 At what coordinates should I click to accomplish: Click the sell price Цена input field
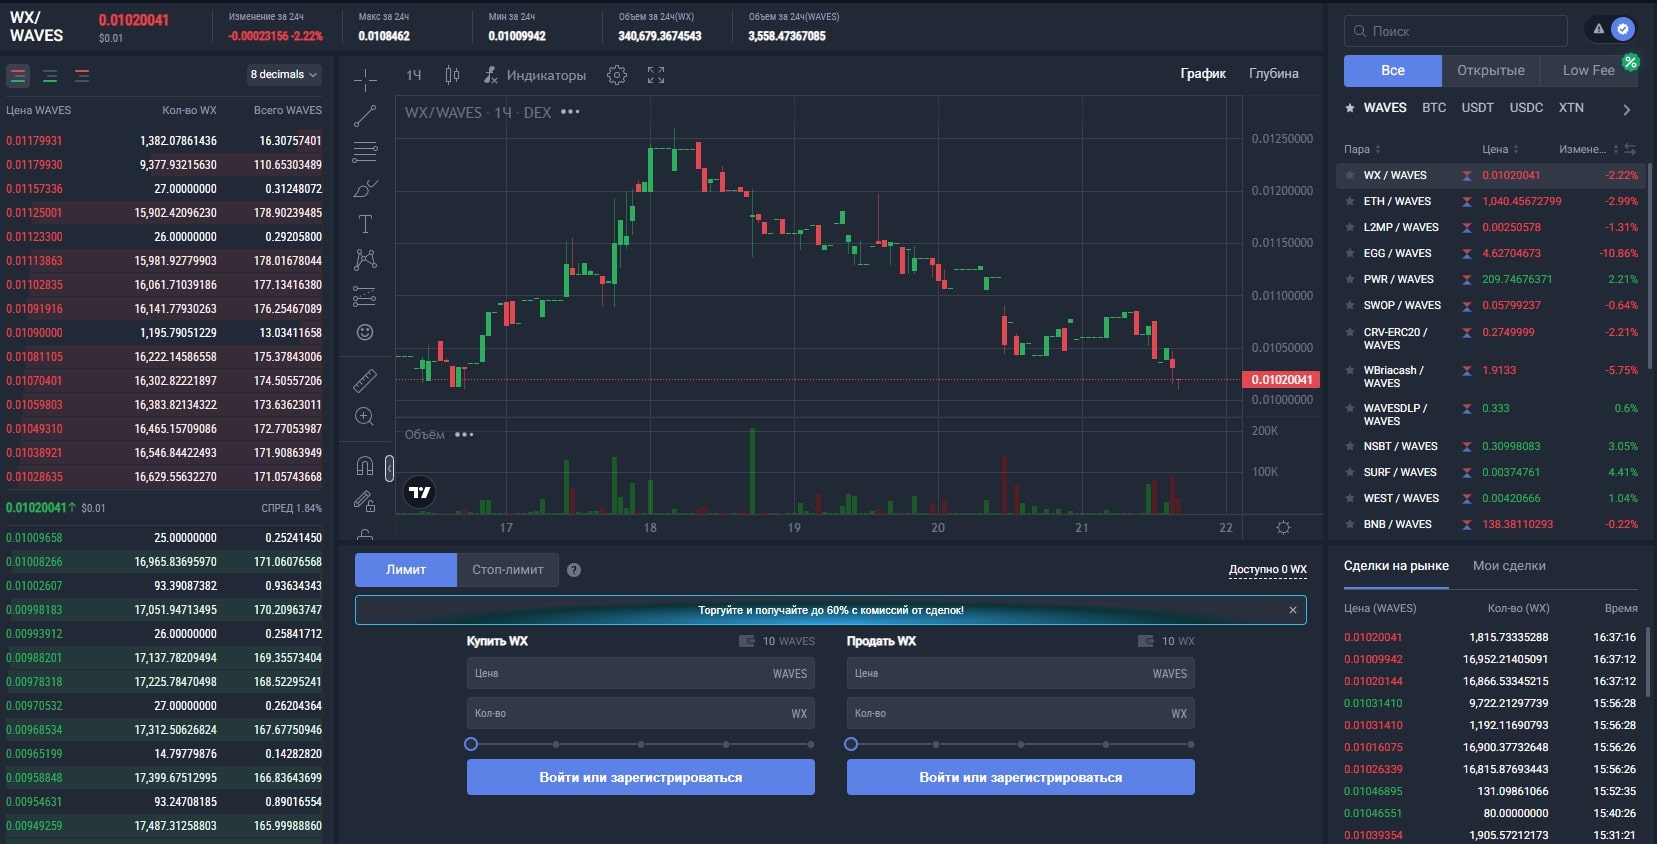(1021, 674)
